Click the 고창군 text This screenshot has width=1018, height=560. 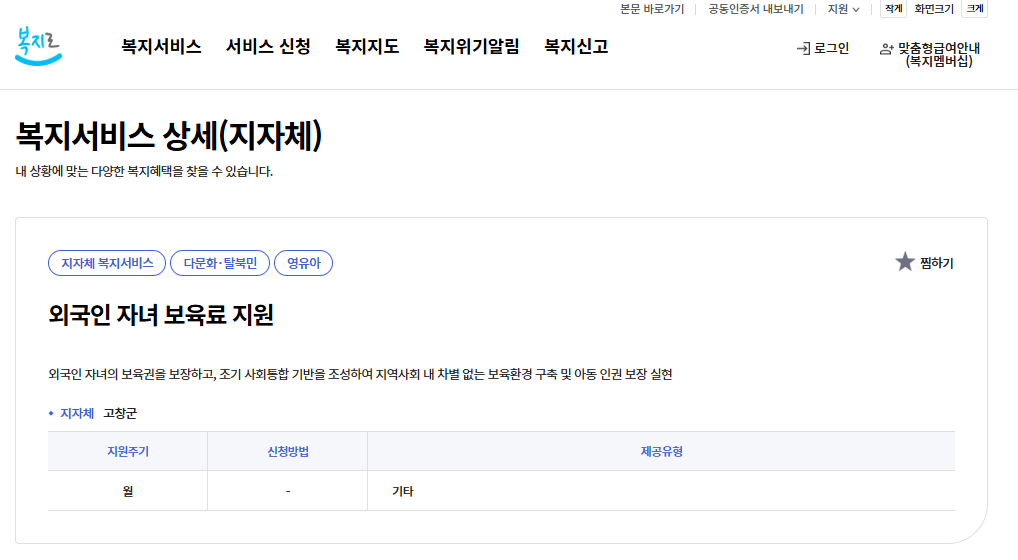click(x=120, y=413)
